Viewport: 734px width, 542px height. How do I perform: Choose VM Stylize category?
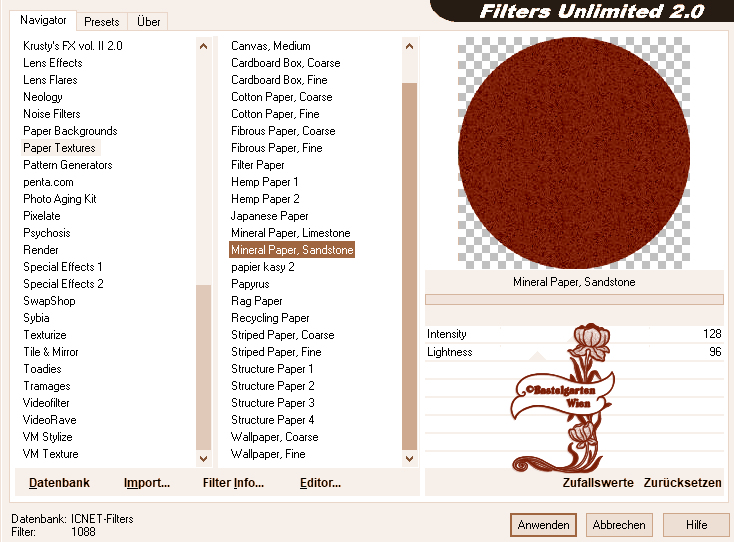[x=47, y=437]
